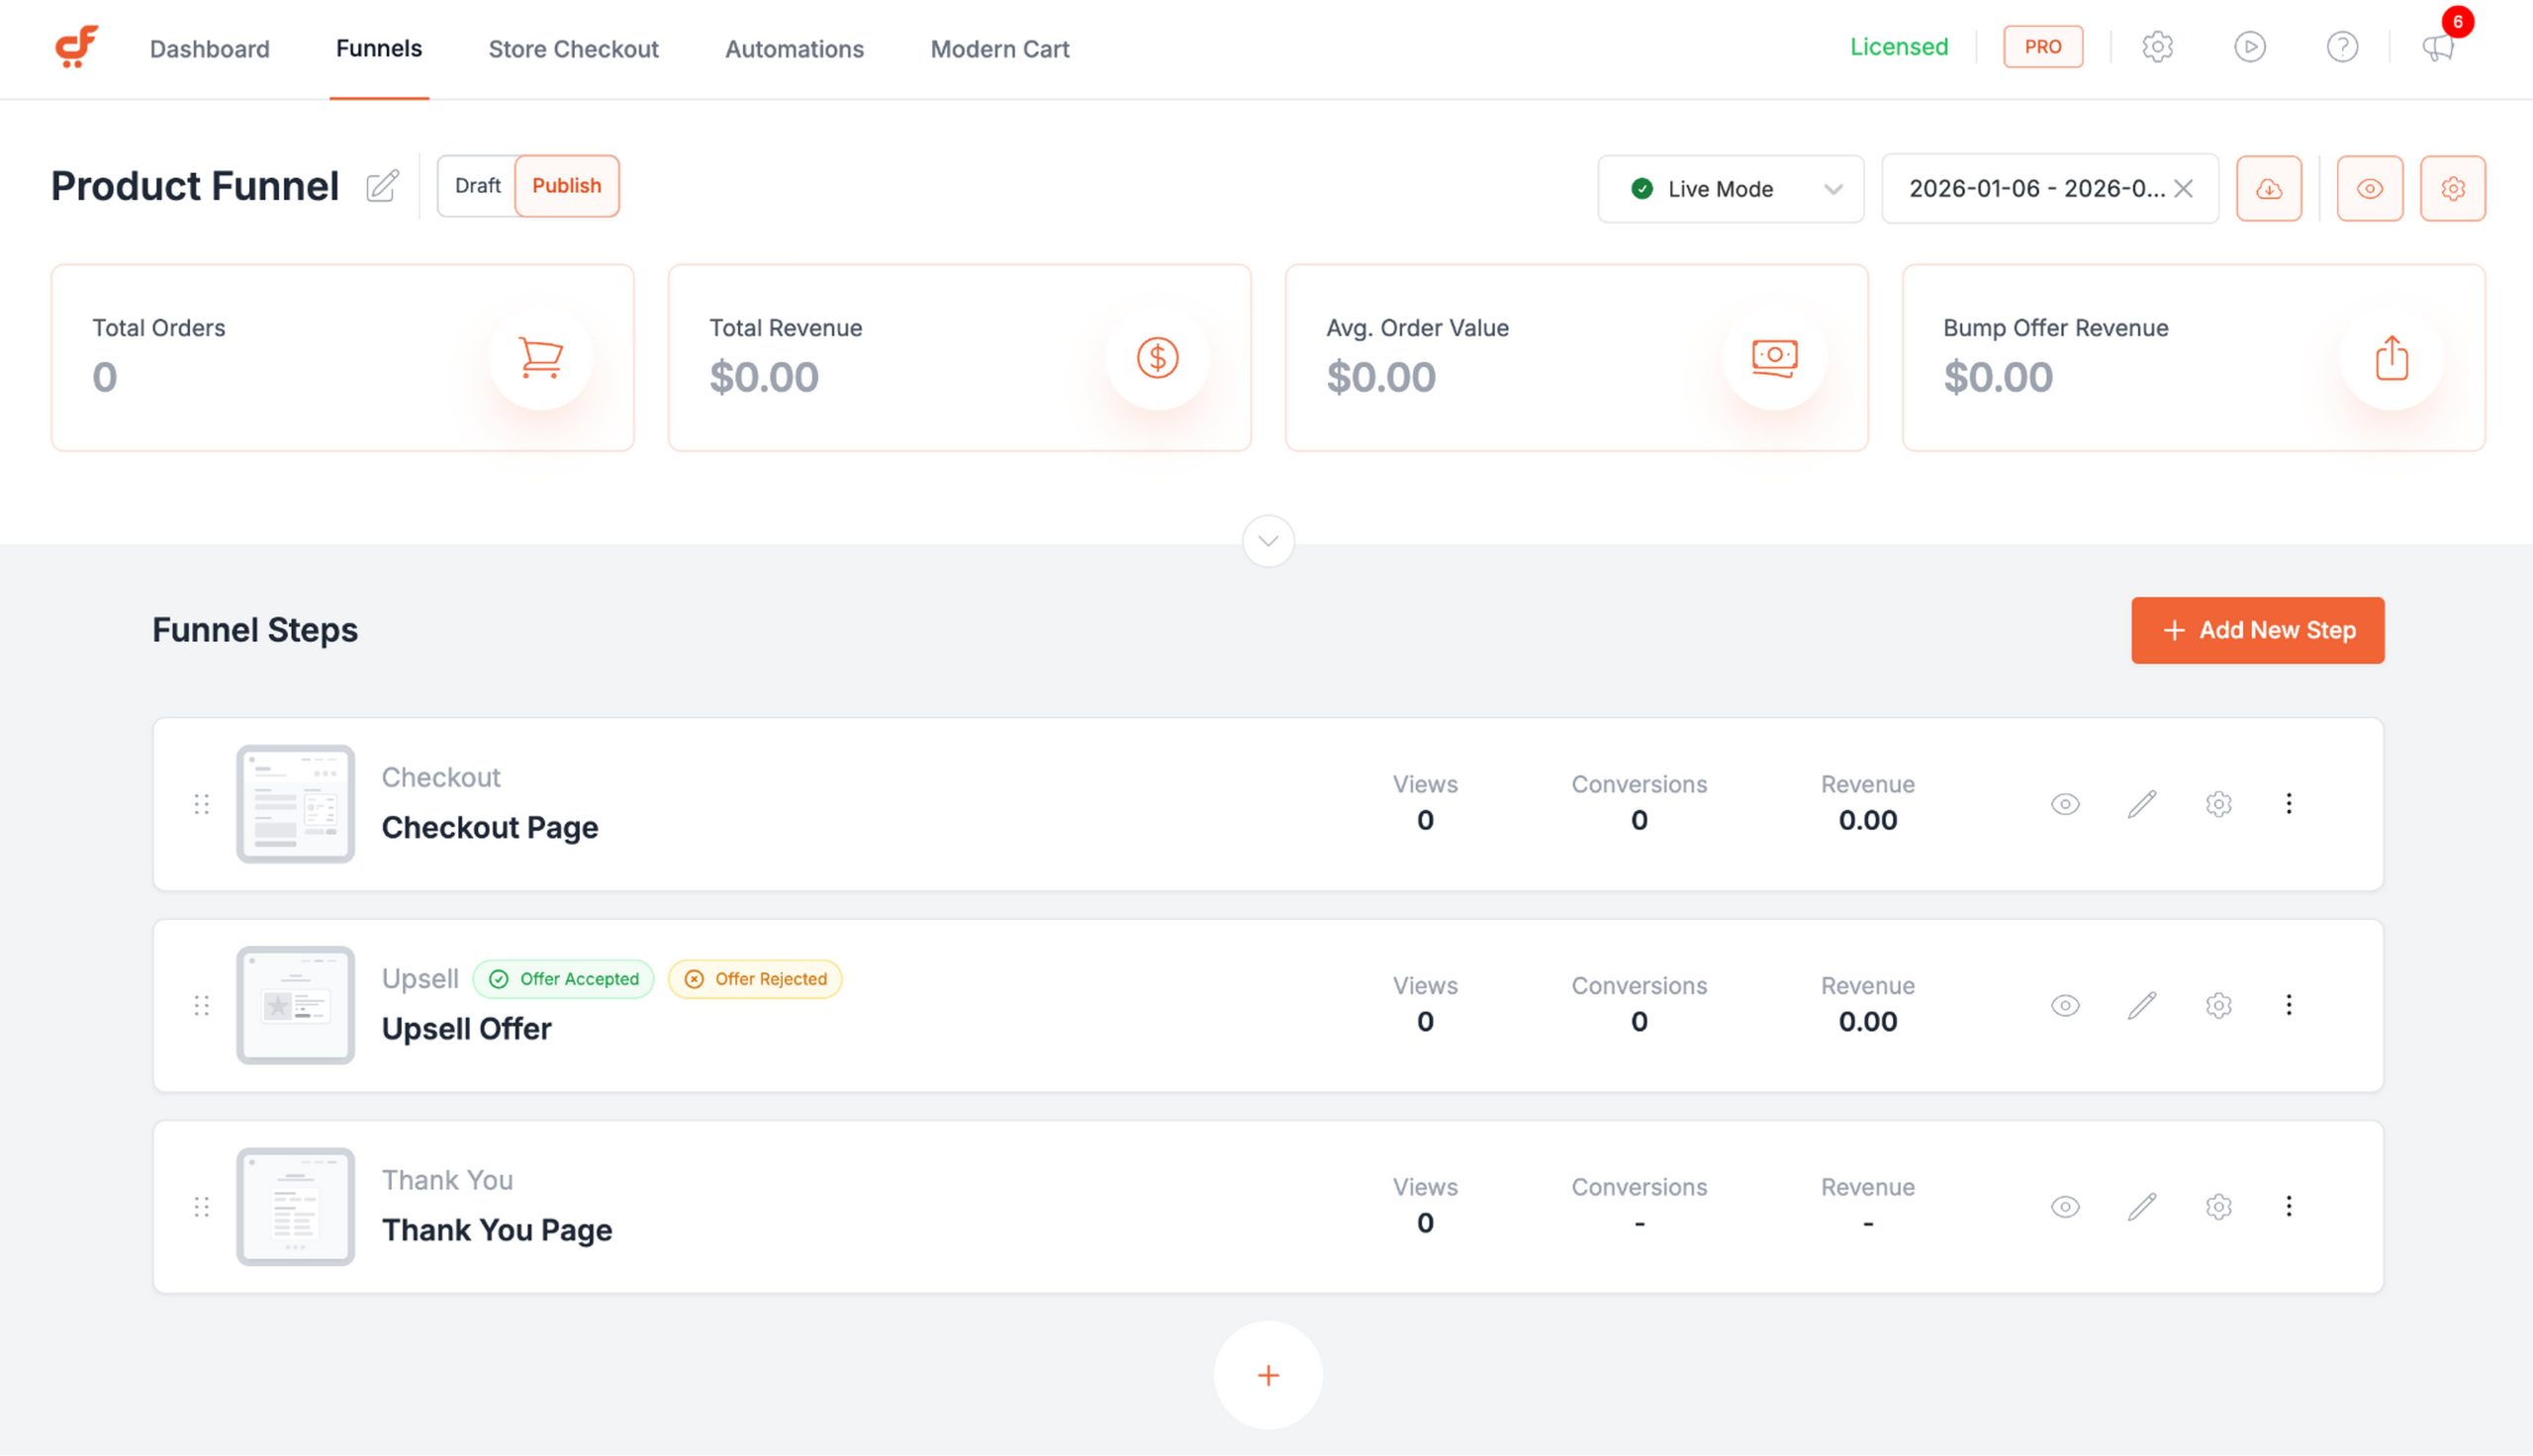Open Checkout Page step settings gear

tap(2218, 804)
